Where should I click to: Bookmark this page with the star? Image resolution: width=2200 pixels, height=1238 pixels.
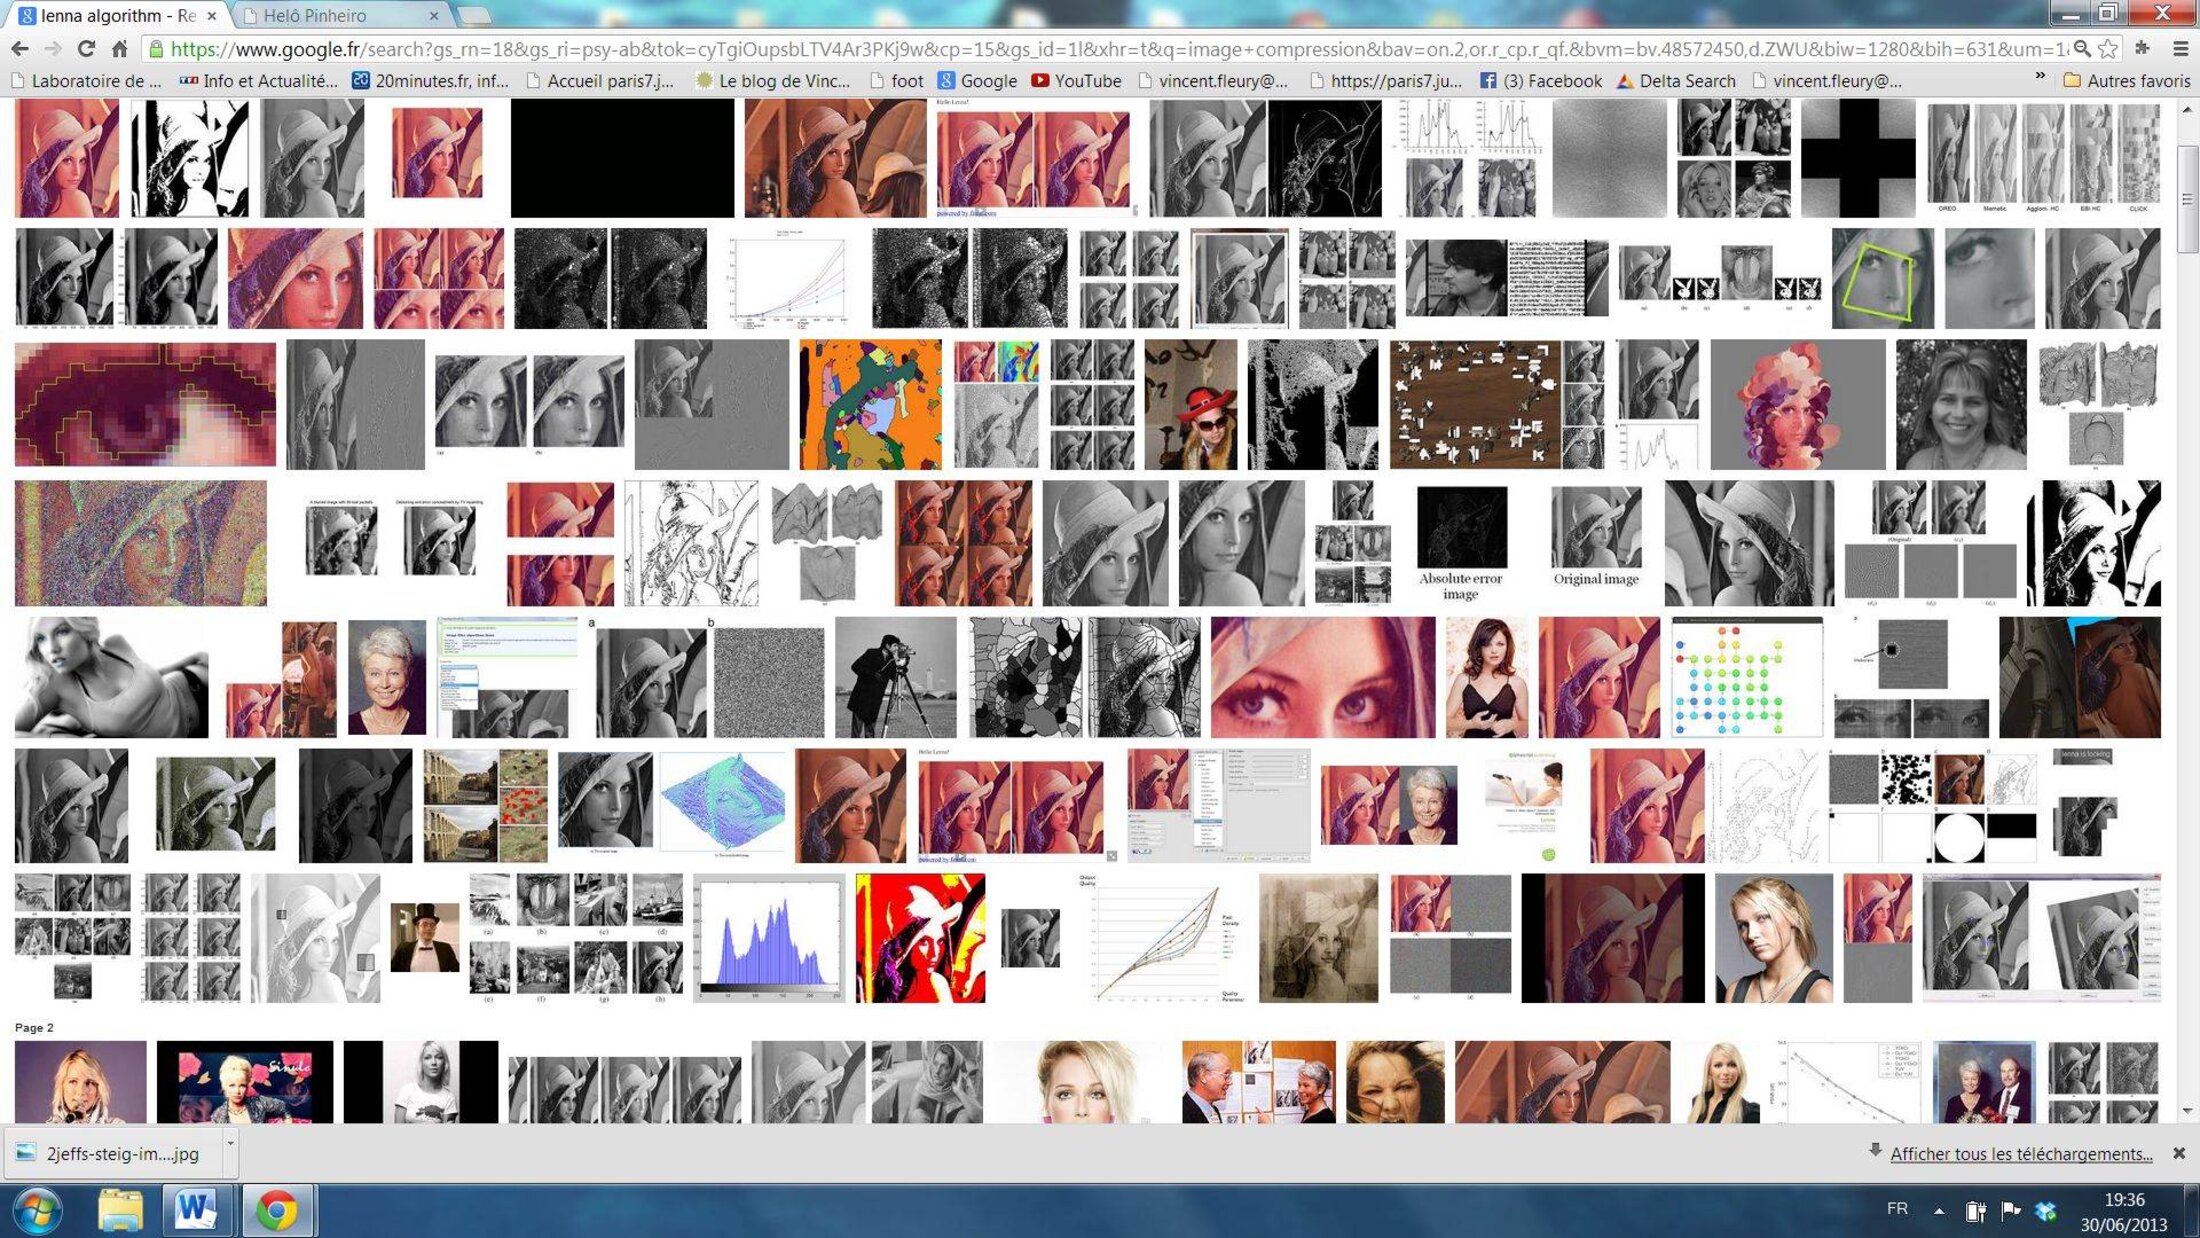(2108, 48)
